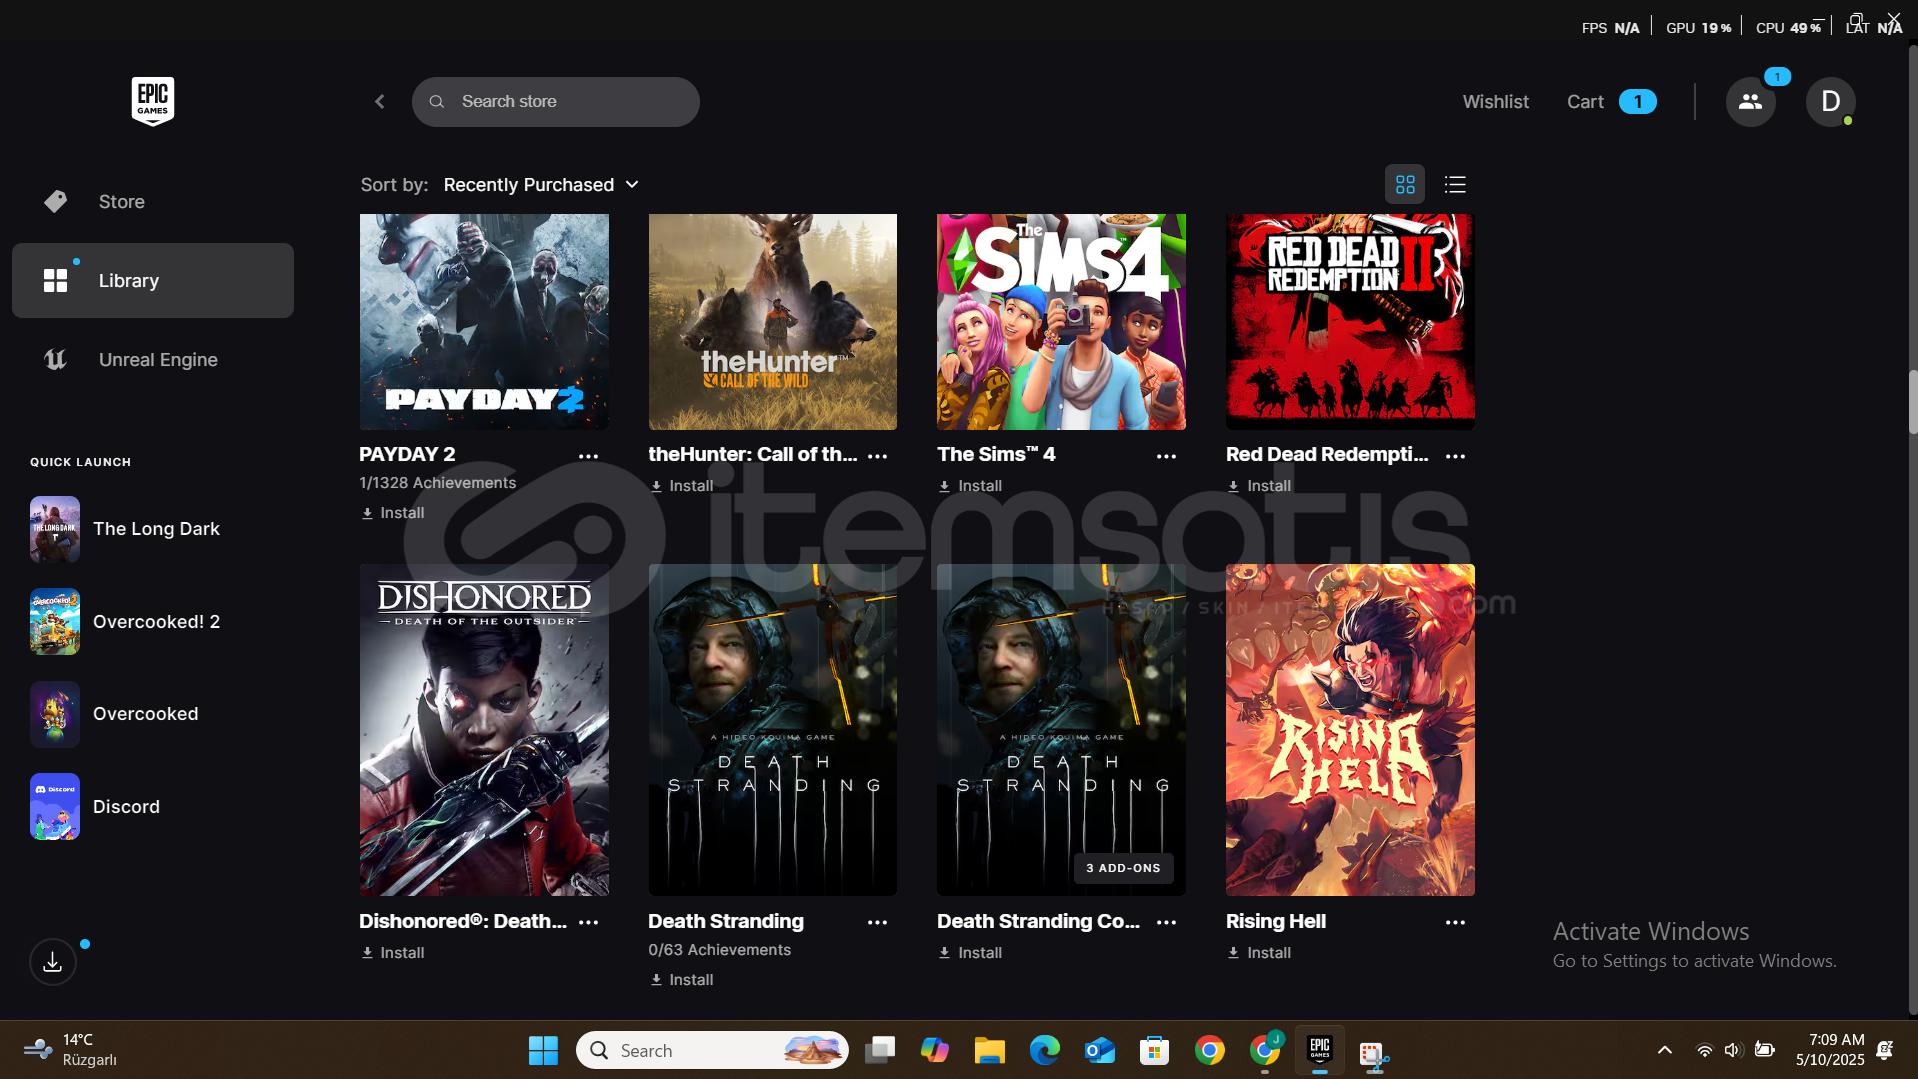Go back with the left chevron arrow
Image resolution: width=1918 pixels, height=1079 pixels.
point(380,102)
